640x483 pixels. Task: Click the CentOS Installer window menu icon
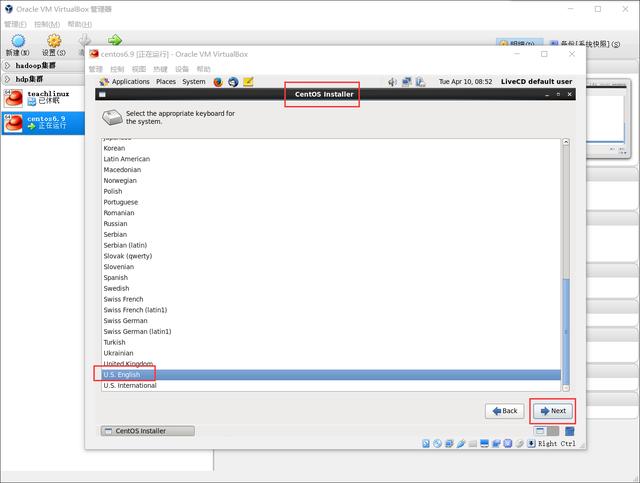102,94
